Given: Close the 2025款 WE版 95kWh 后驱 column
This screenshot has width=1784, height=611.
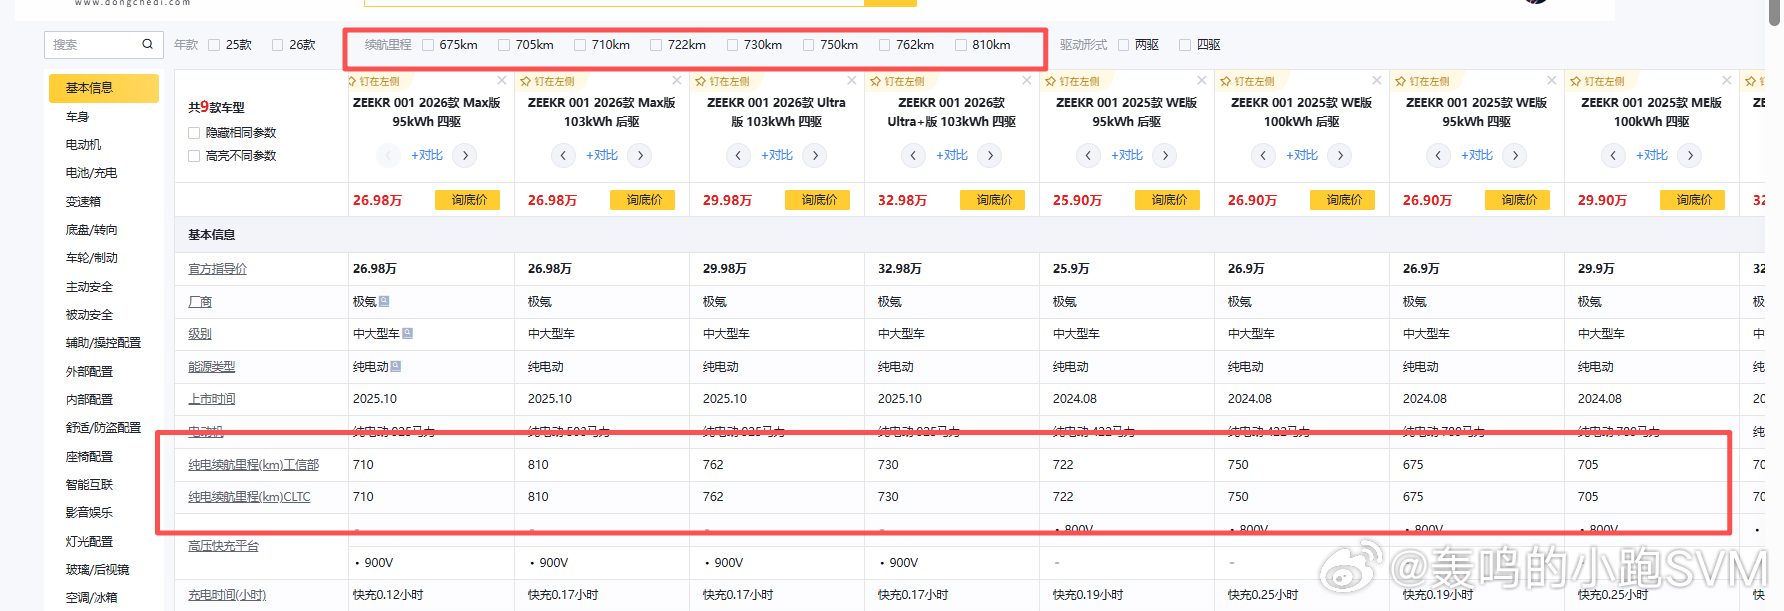Looking at the screenshot, I should point(1202,80).
